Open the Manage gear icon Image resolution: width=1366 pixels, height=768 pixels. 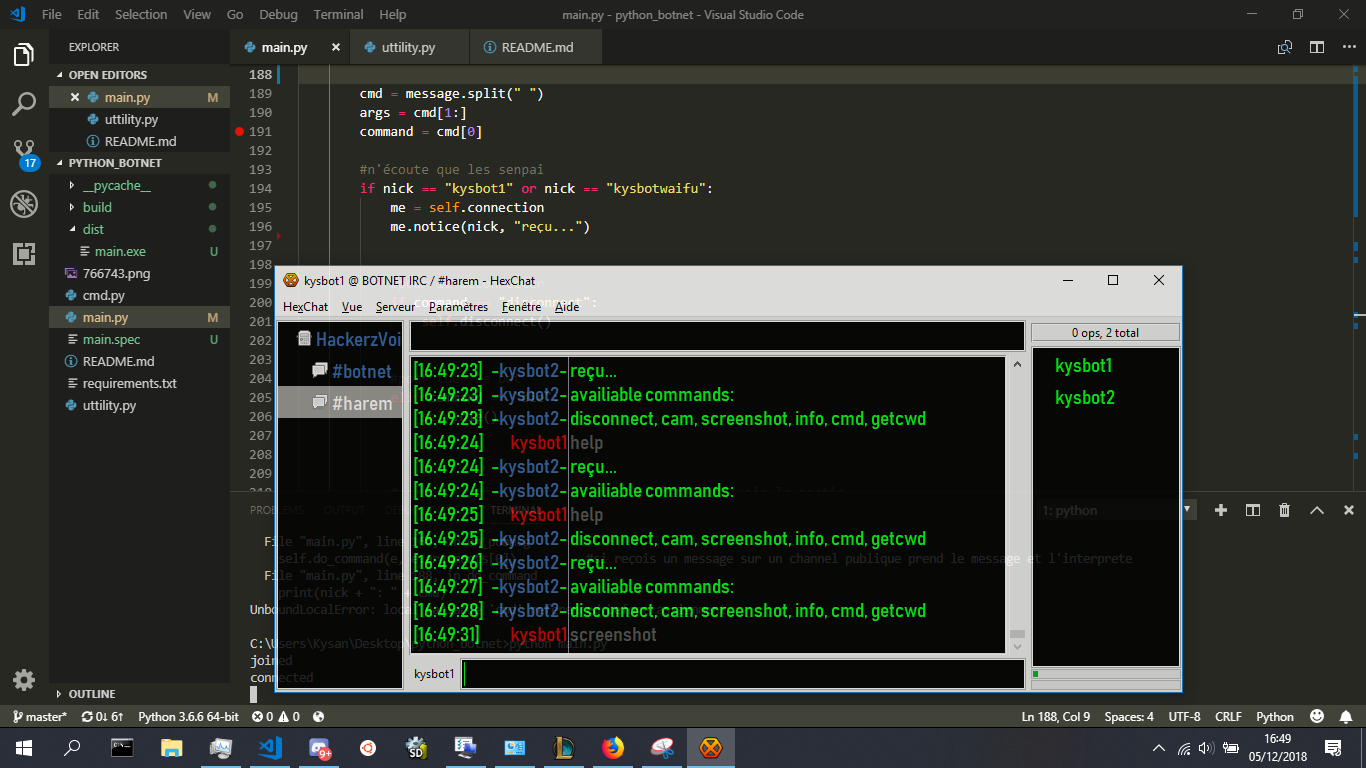[24, 680]
